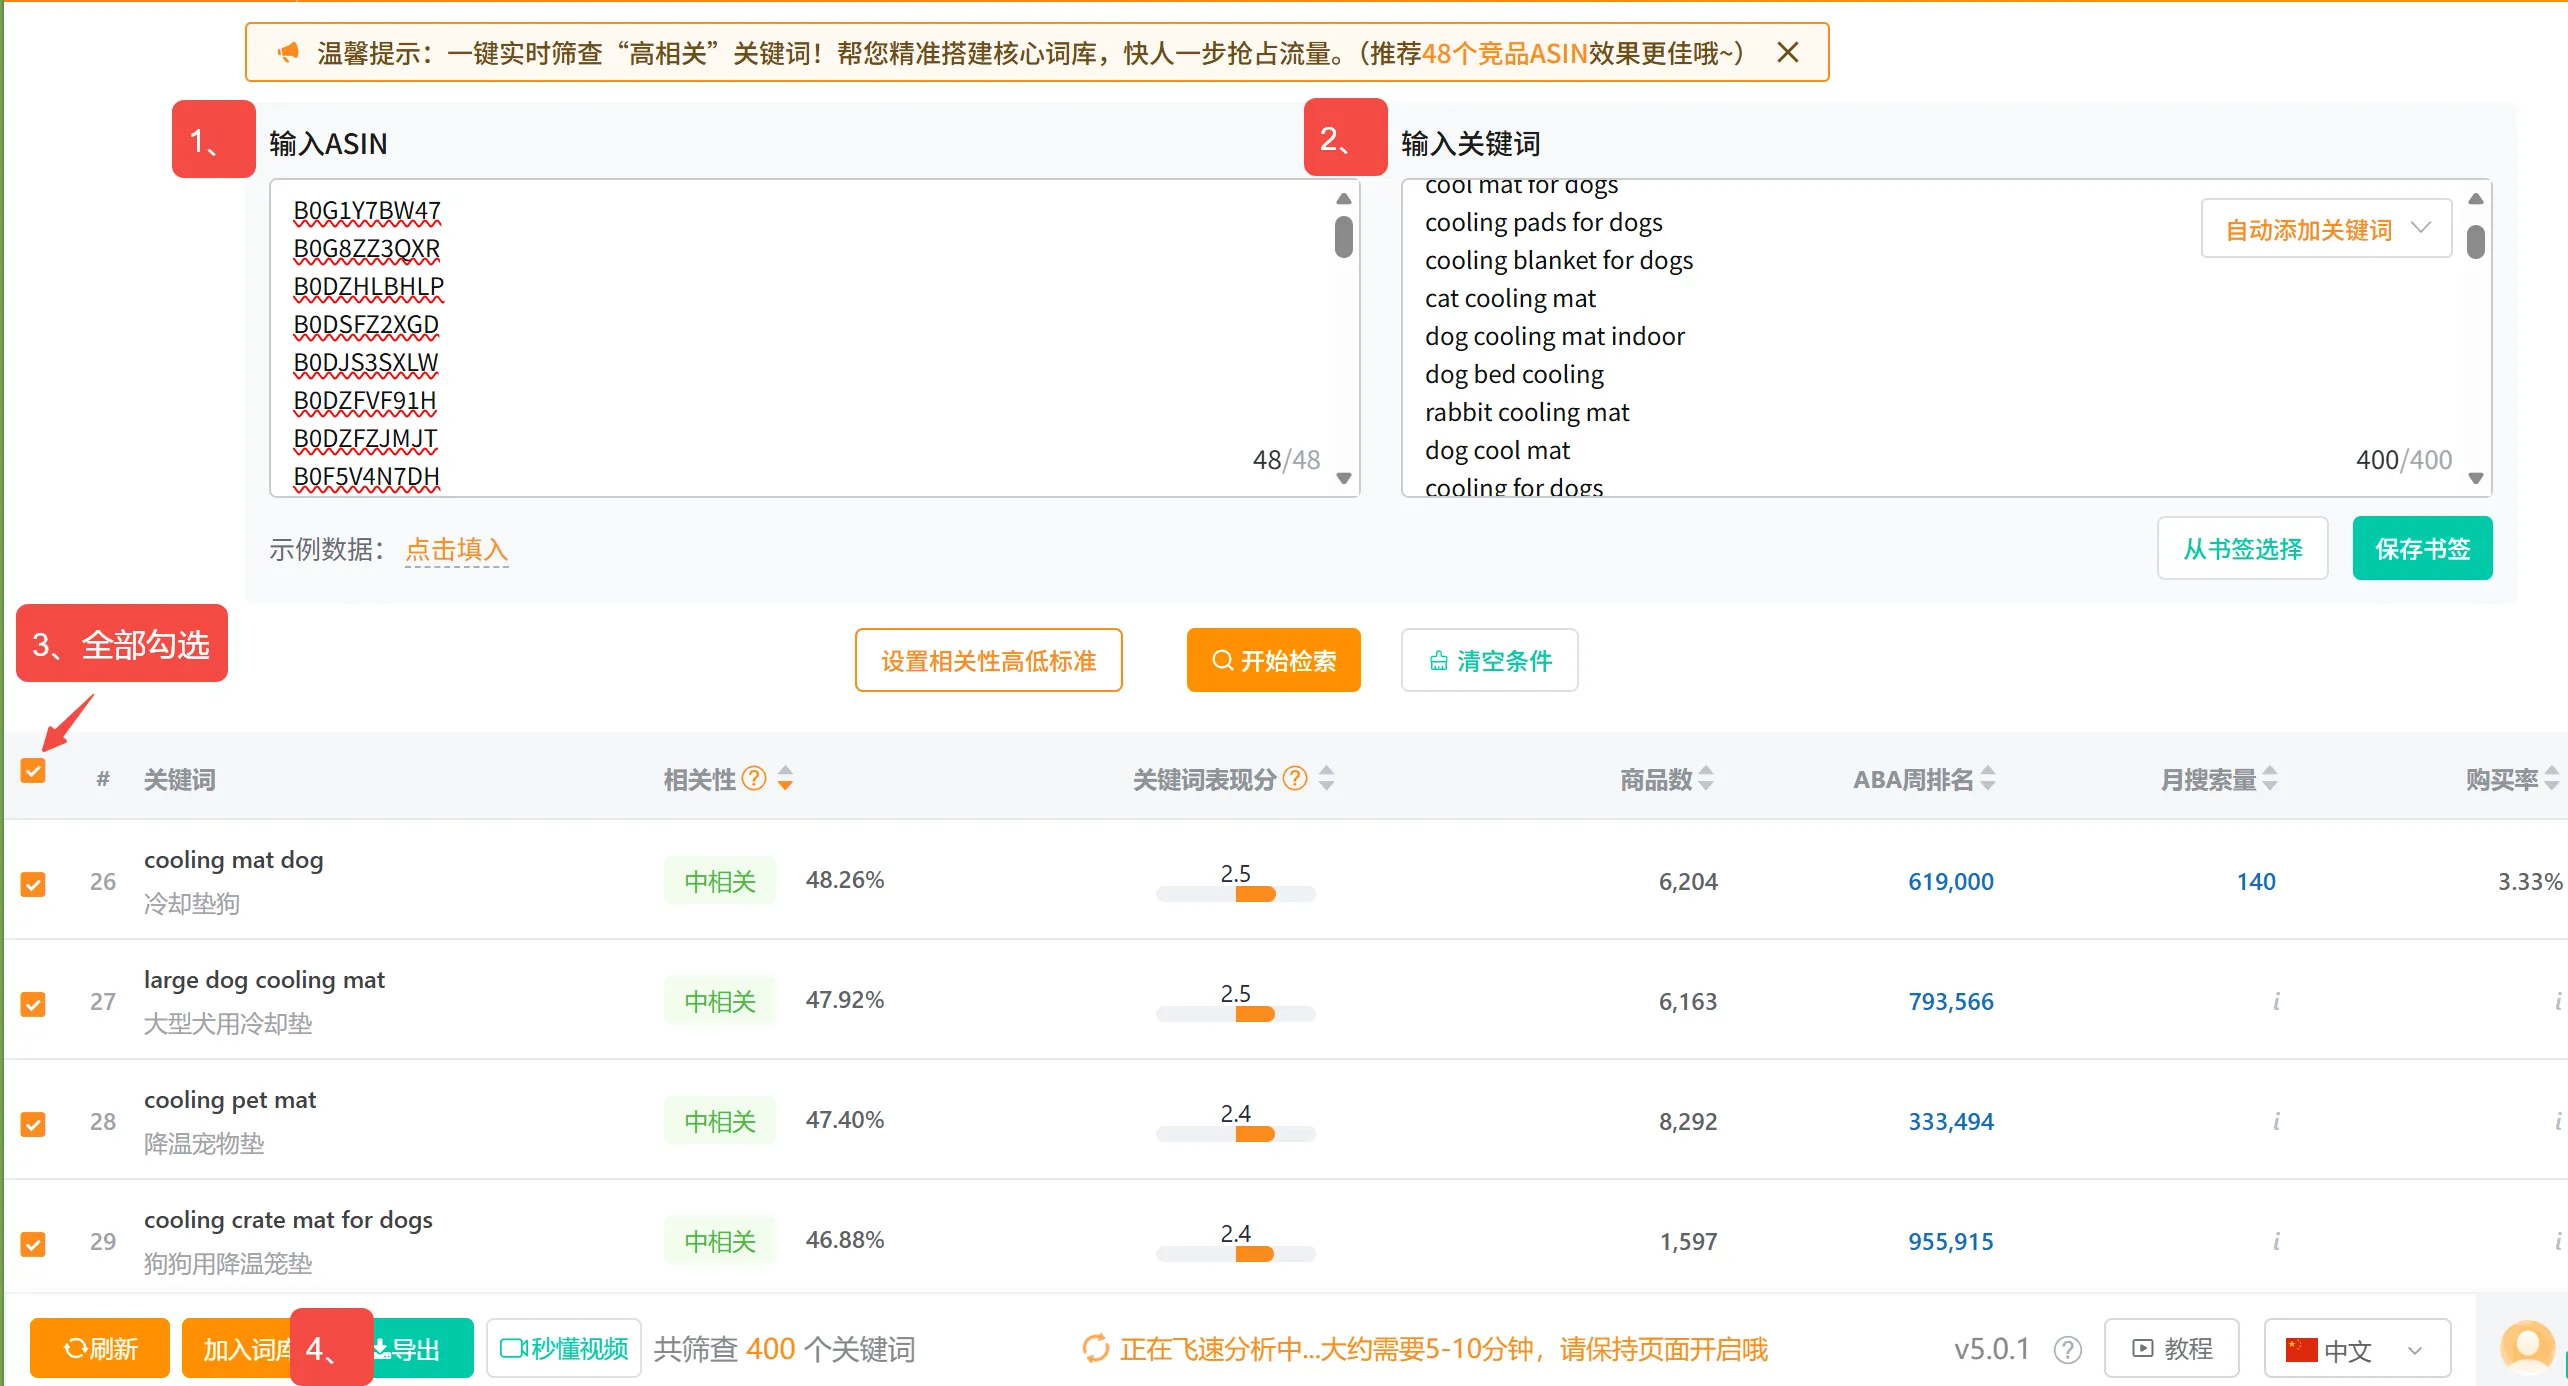The image size is (2568, 1386).
Task: Click the tutorial video icon beside 教程
Action: (x=2141, y=1348)
